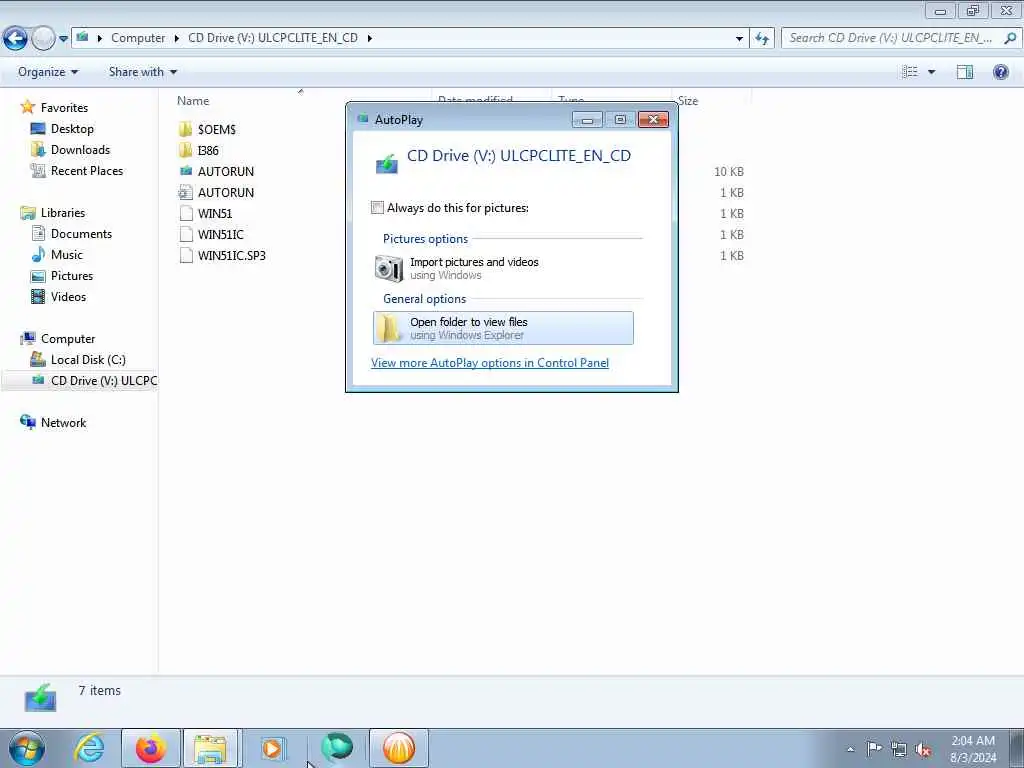This screenshot has height=768, width=1024.
Task: Open the Windows Start button
Action: (27, 748)
